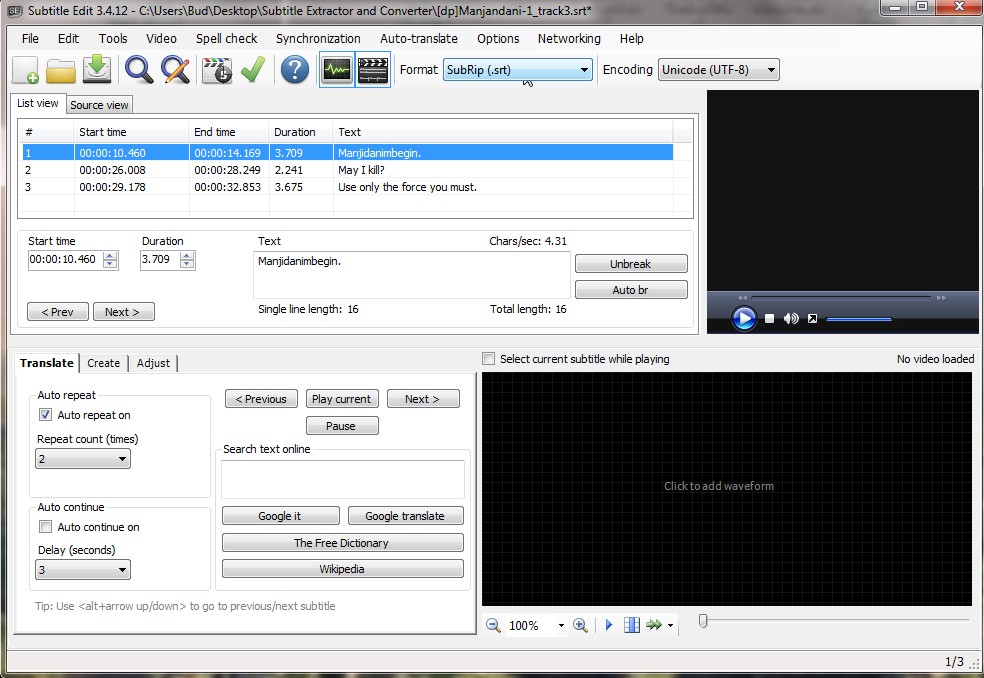Viewport: 984px width, 678px height.
Task: Open the Auto-translate menu
Action: coord(419,38)
